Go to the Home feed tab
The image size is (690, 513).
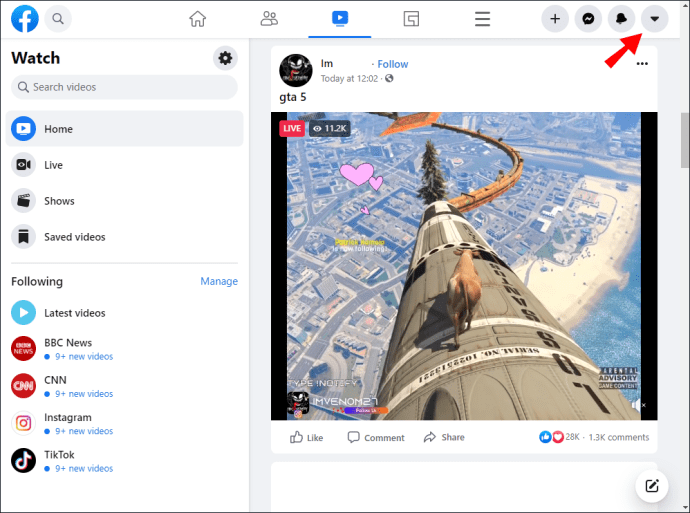198,19
